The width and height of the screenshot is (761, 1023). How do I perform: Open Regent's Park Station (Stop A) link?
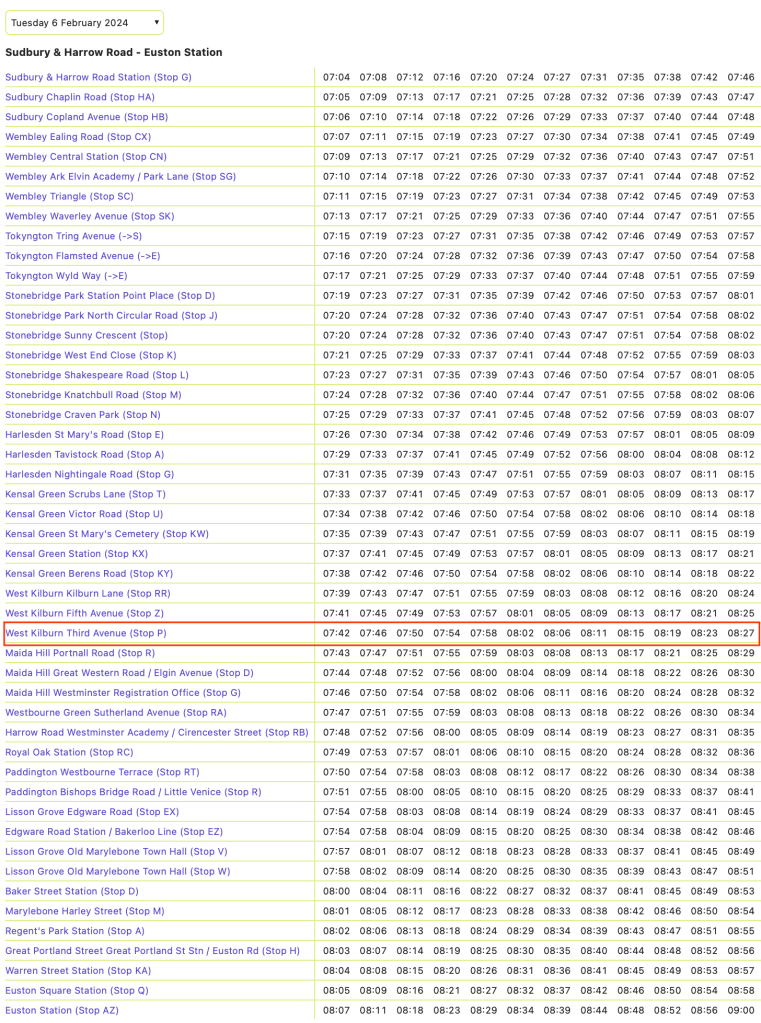click(x=75, y=931)
